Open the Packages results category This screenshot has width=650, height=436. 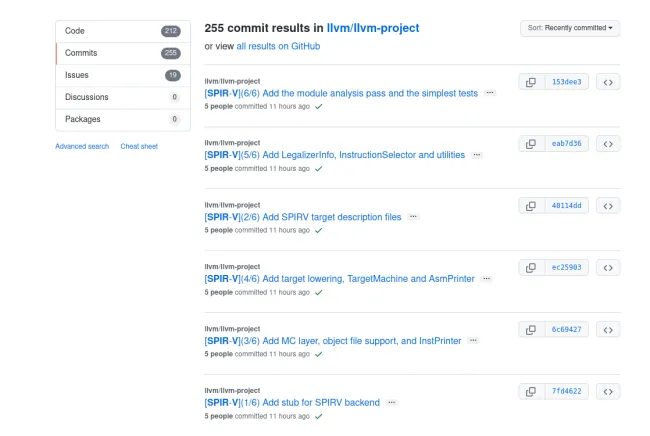click(120, 119)
